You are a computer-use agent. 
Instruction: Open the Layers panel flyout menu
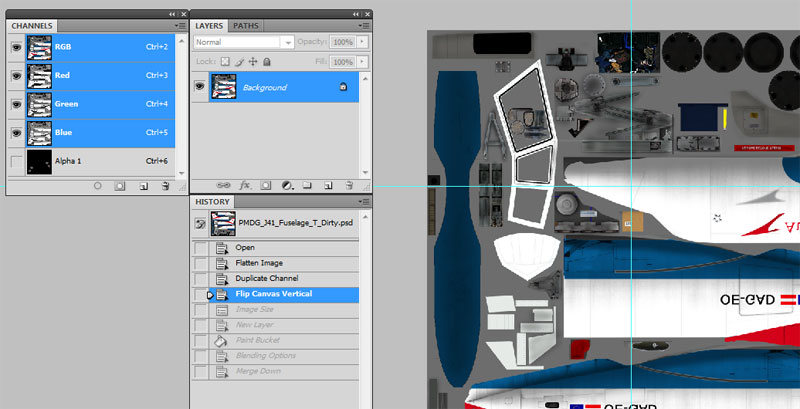click(x=364, y=25)
